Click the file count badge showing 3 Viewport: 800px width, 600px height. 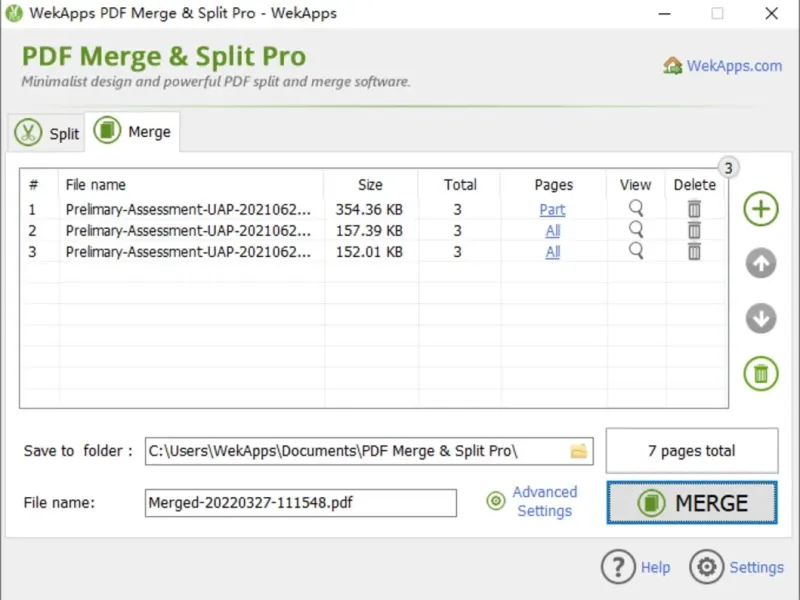(x=729, y=168)
